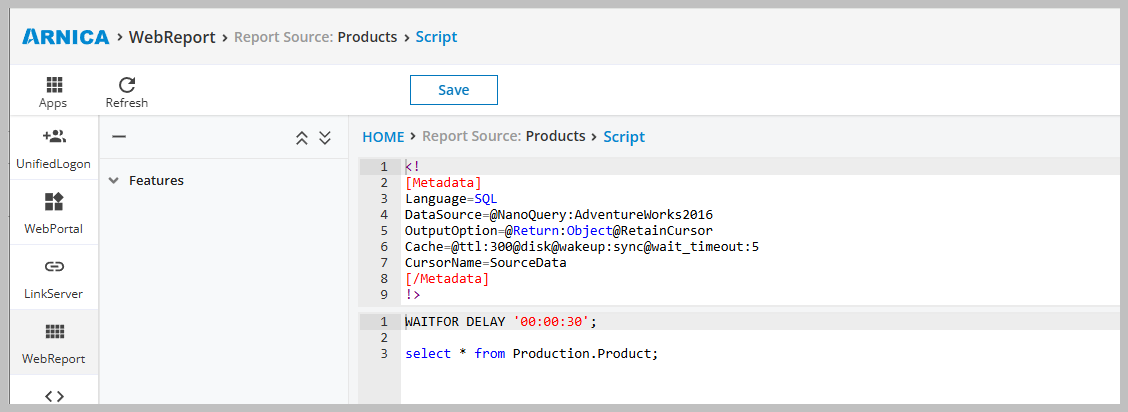Click Script in the top breadcrumb
The height and width of the screenshot is (412, 1128).
[436, 37]
